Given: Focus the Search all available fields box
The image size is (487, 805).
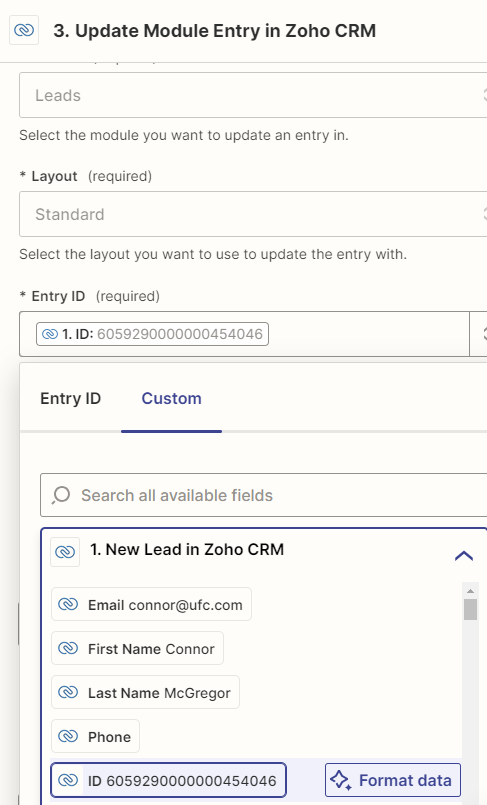Looking at the screenshot, I should point(263,495).
